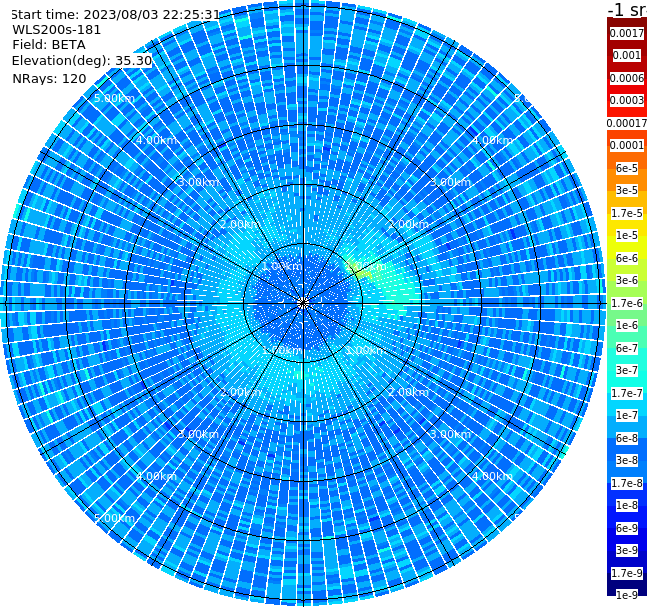Click the 1e-7 colorbar tick label
The image size is (647, 607).
pyautogui.click(x=627, y=415)
